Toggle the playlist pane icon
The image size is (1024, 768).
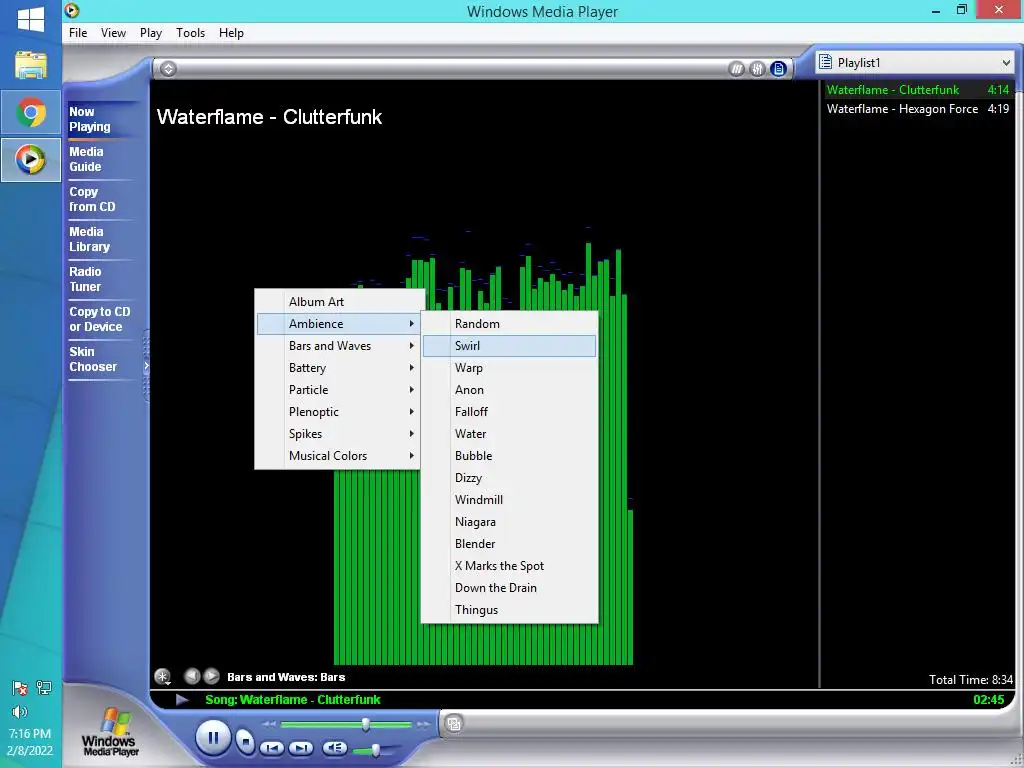click(778, 69)
